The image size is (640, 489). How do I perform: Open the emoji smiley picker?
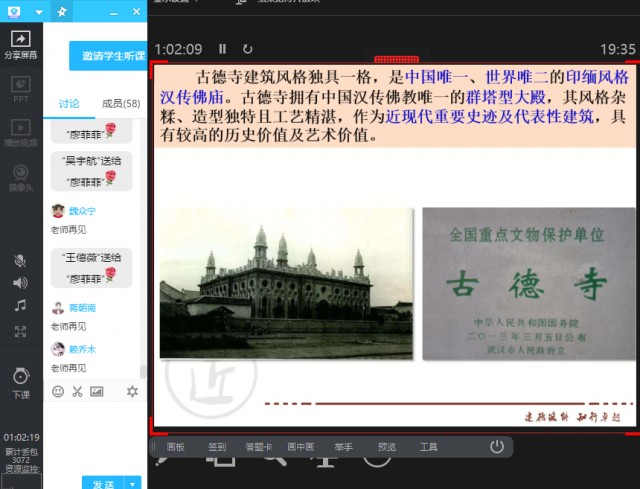click(58, 391)
